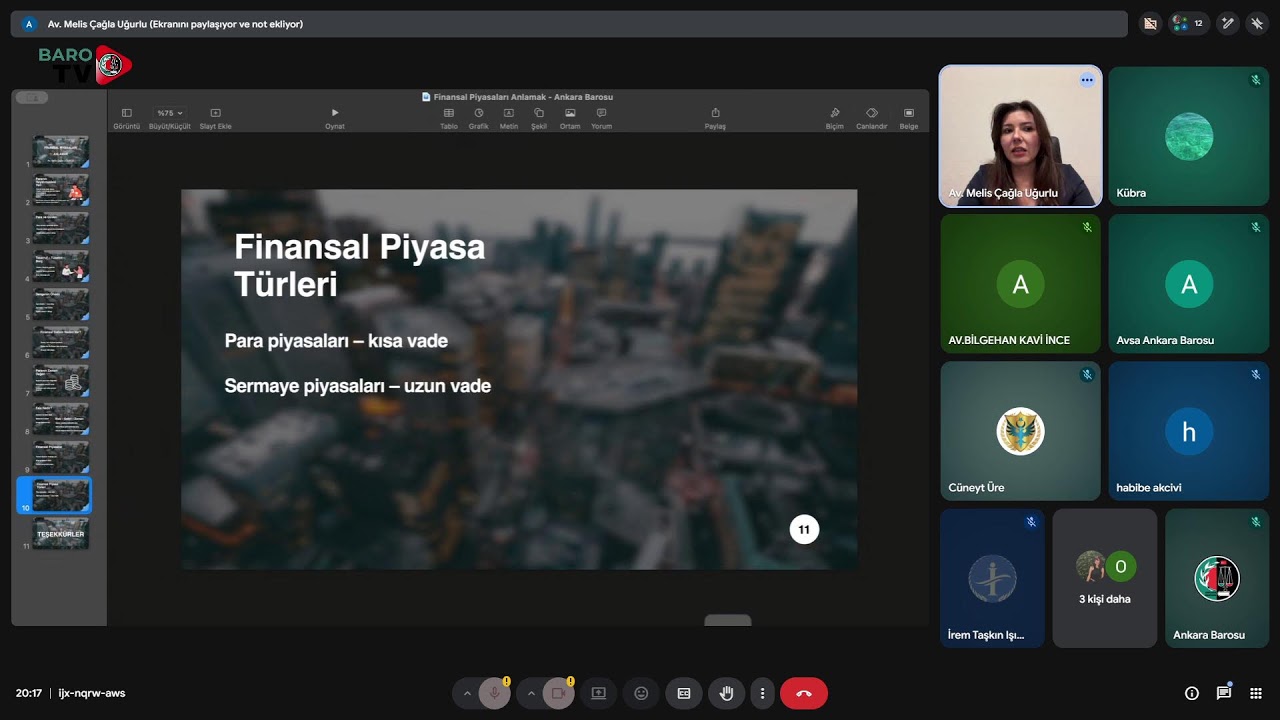Select slide 6 thumbnail in navigator

[x=61, y=342]
